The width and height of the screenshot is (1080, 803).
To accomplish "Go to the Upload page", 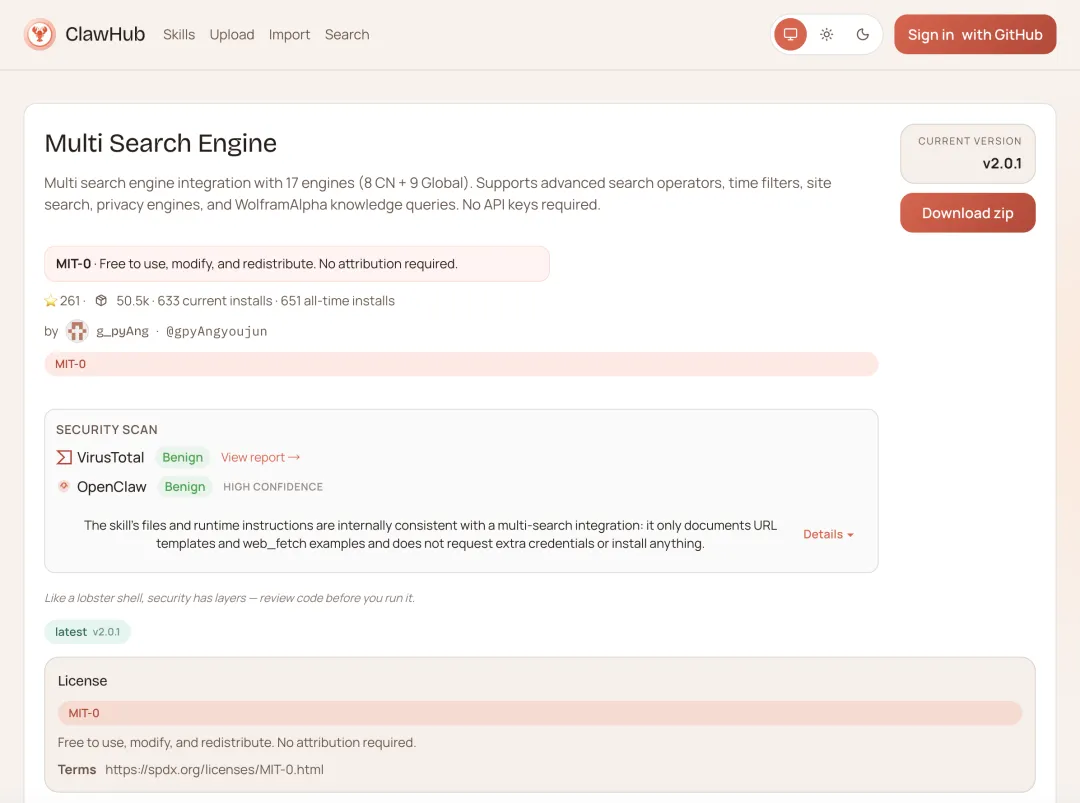I will (232, 35).
